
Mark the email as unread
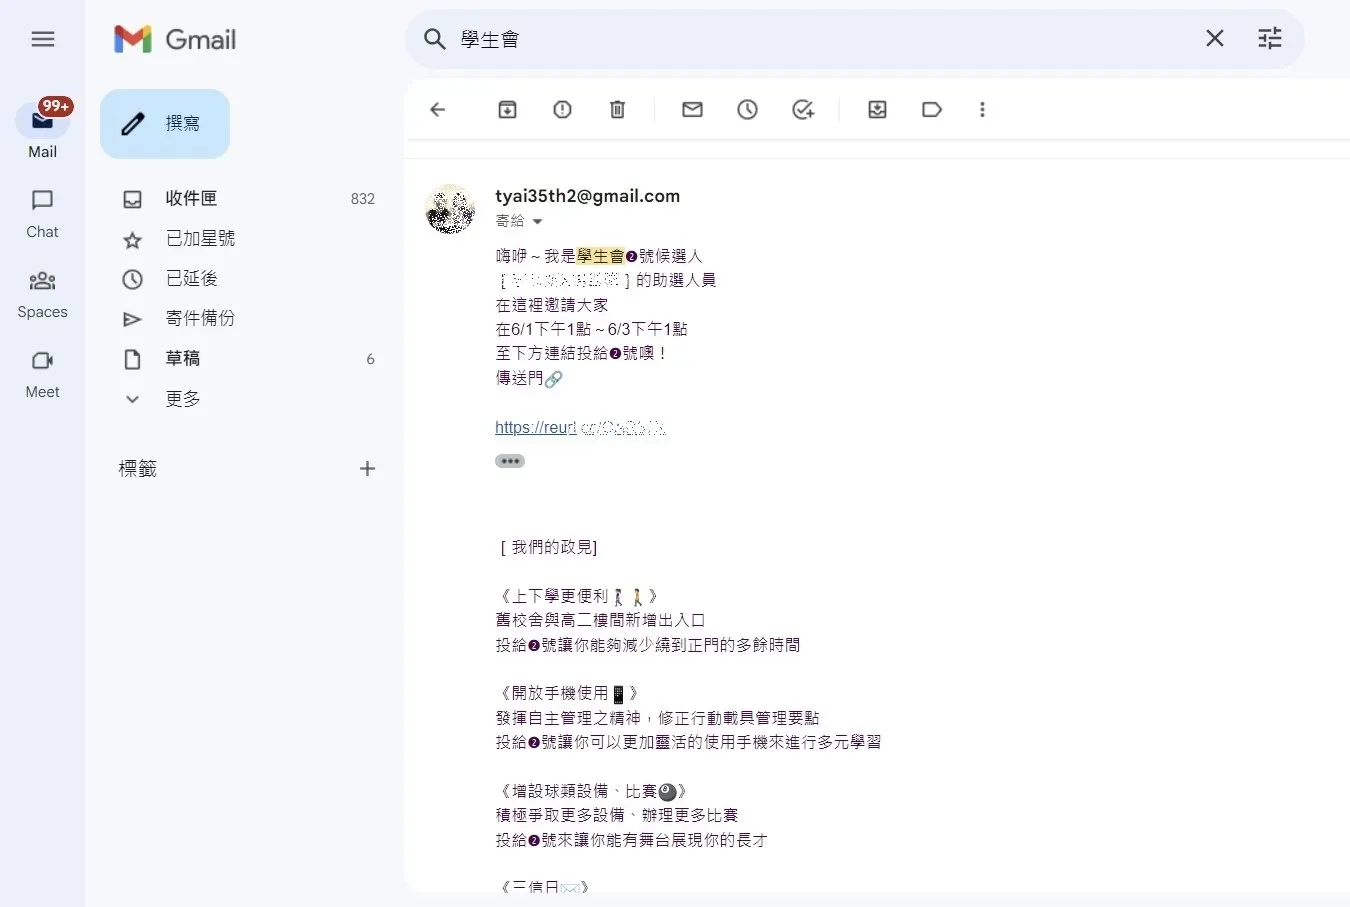pos(693,110)
